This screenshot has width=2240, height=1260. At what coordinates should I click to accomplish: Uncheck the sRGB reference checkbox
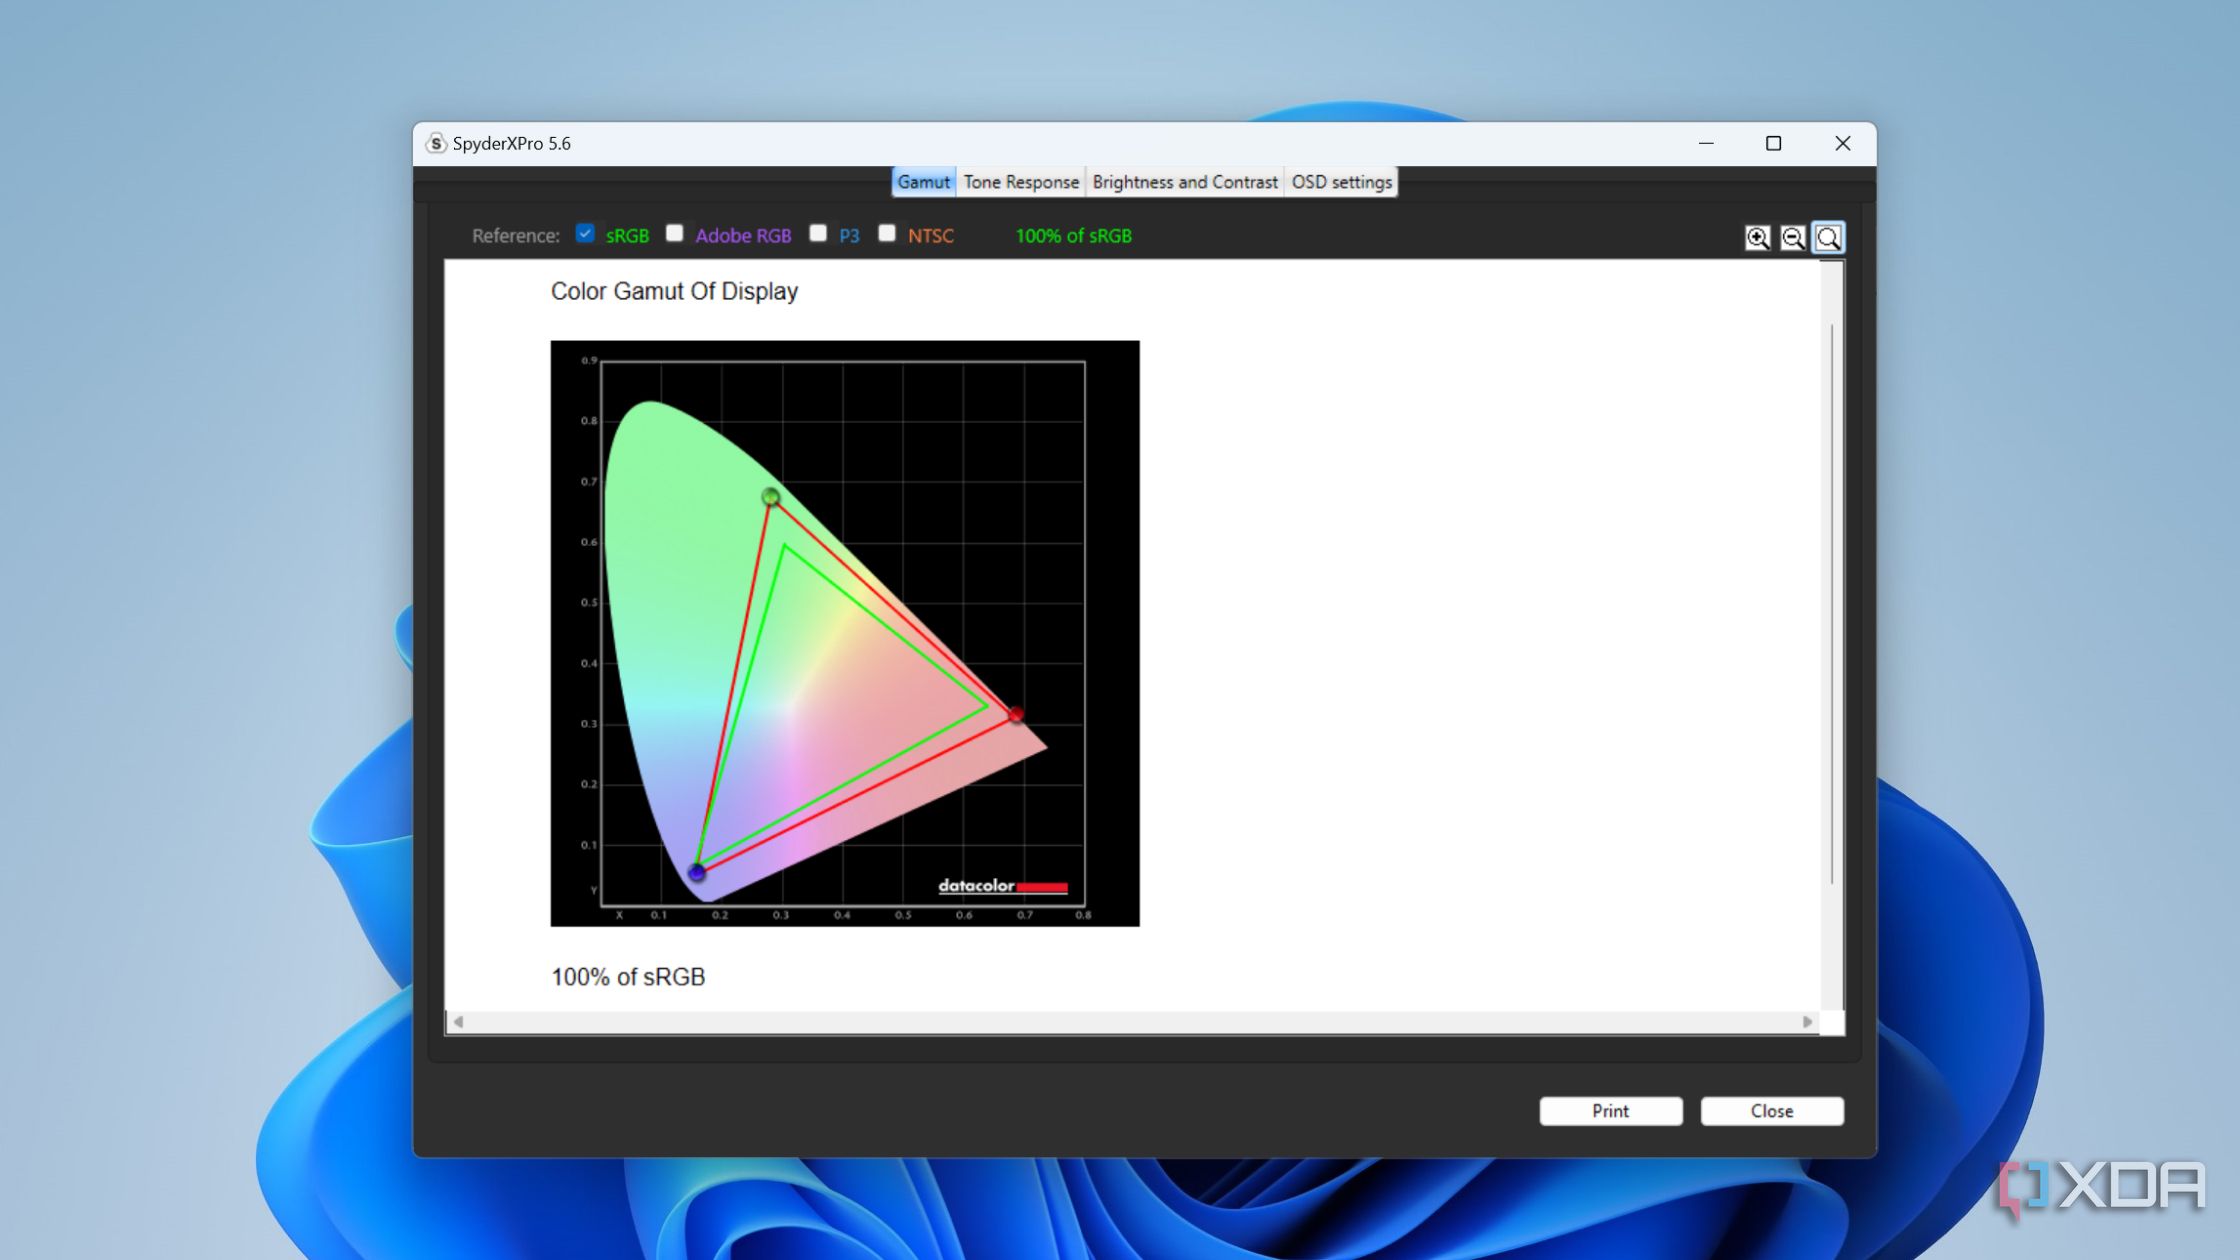585,233
